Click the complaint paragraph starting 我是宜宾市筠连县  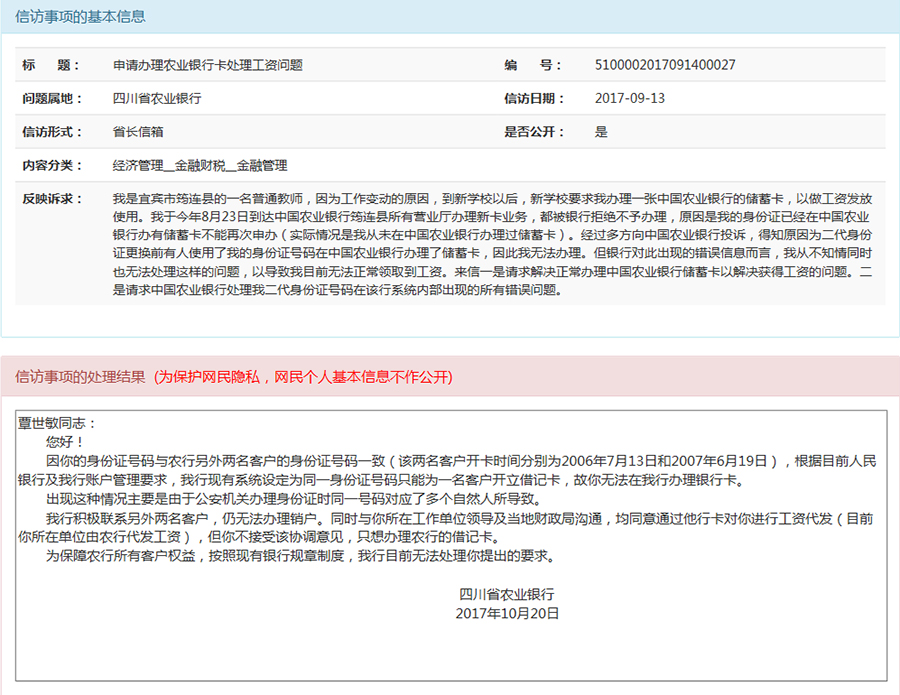pyautogui.click(x=492, y=244)
